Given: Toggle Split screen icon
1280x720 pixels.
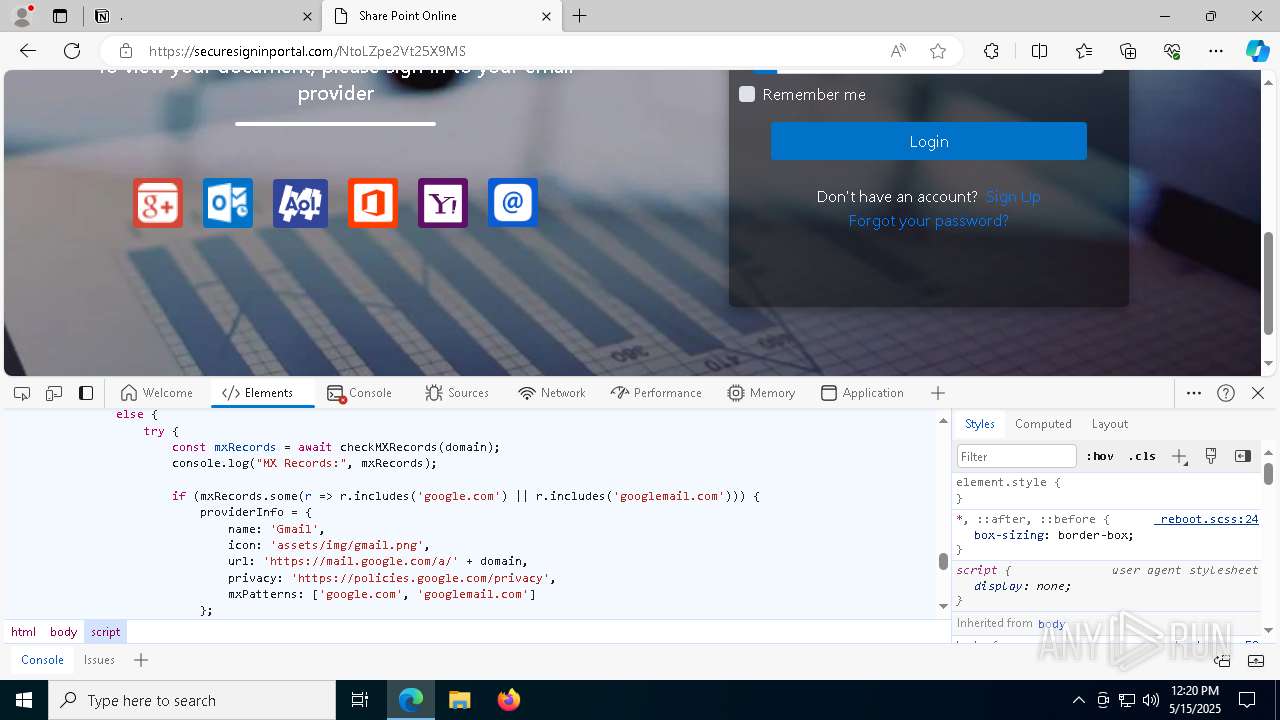Looking at the screenshot, I should point(1039,51).
